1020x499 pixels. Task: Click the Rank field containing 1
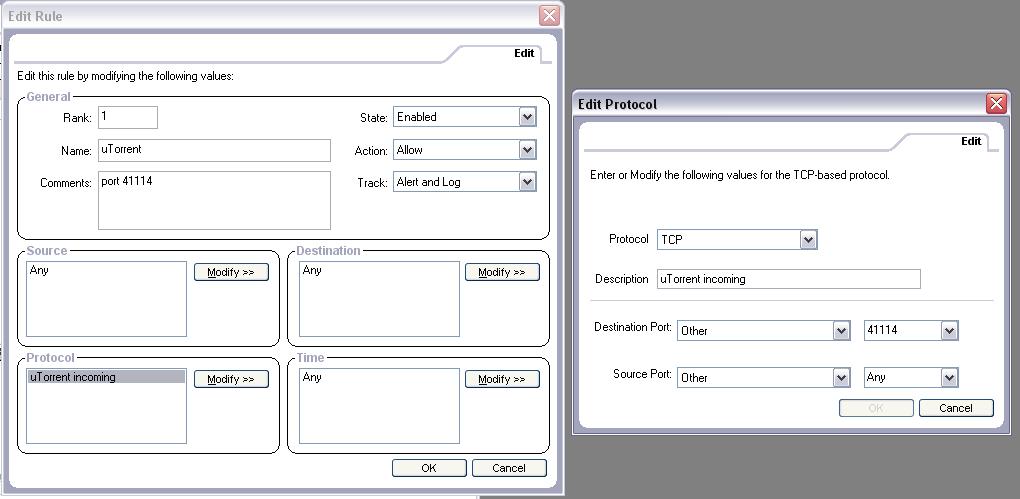(128, 117)
